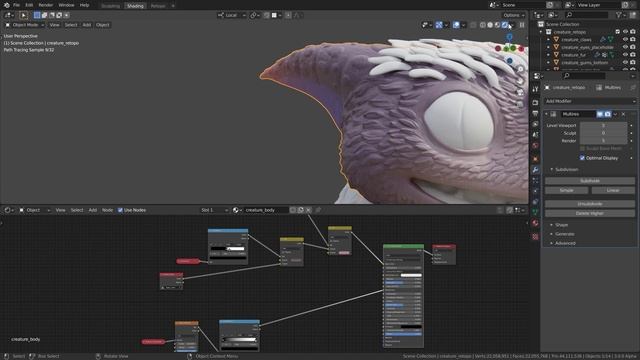This screenshot has width=640, height=360.
Task: Adjust the Render level value field
Action: click(x=603, y=141)
